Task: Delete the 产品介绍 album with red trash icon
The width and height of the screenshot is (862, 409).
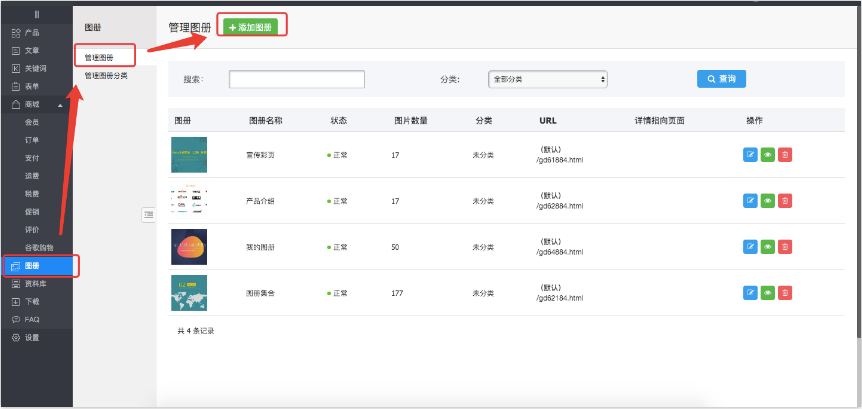Action: 785,201
